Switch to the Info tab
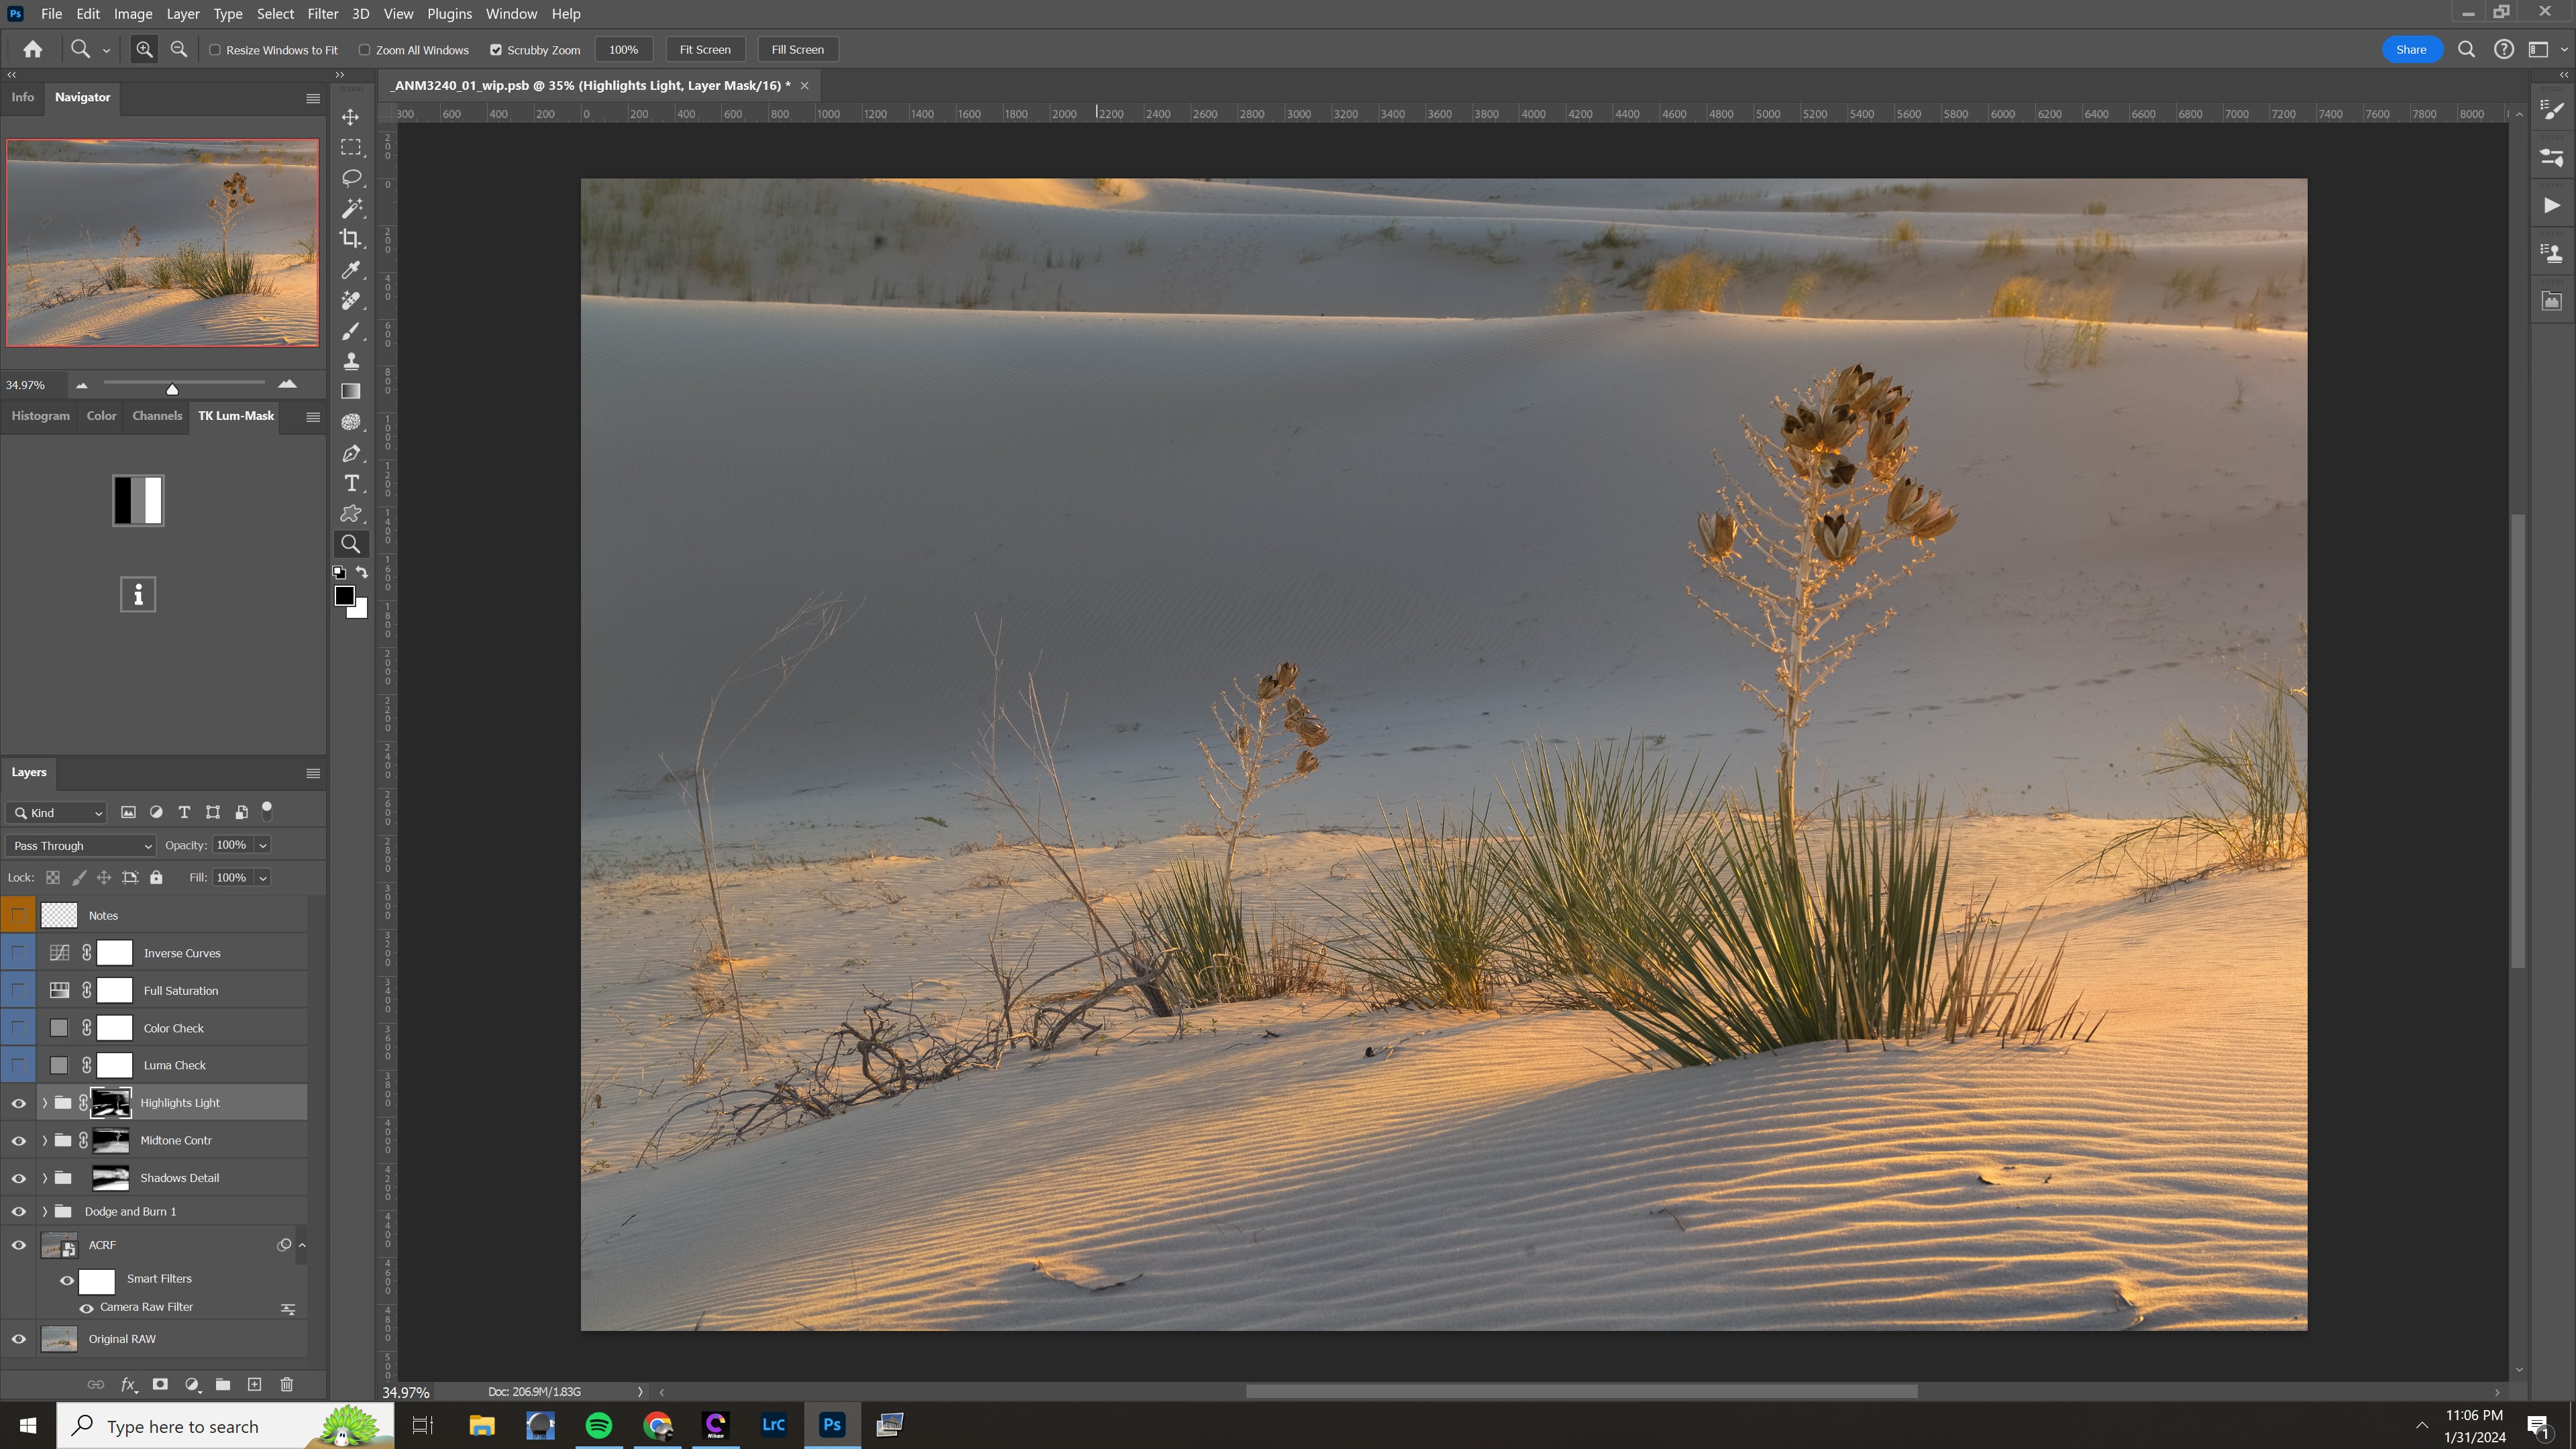 22,97
